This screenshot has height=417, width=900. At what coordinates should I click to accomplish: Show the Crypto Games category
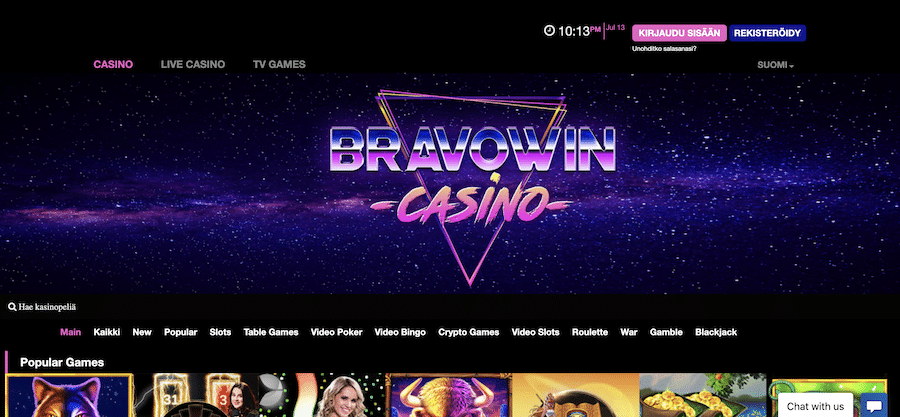pyautogui.click(x=468, y=332)
